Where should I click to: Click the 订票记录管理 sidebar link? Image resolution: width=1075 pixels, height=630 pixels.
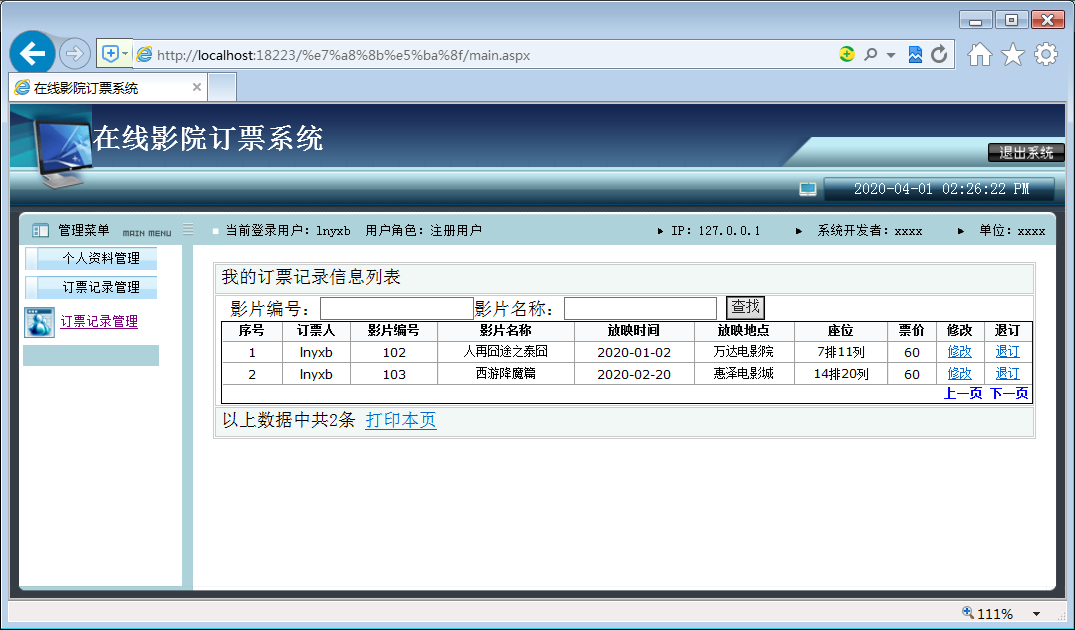[x=99, y=321]
